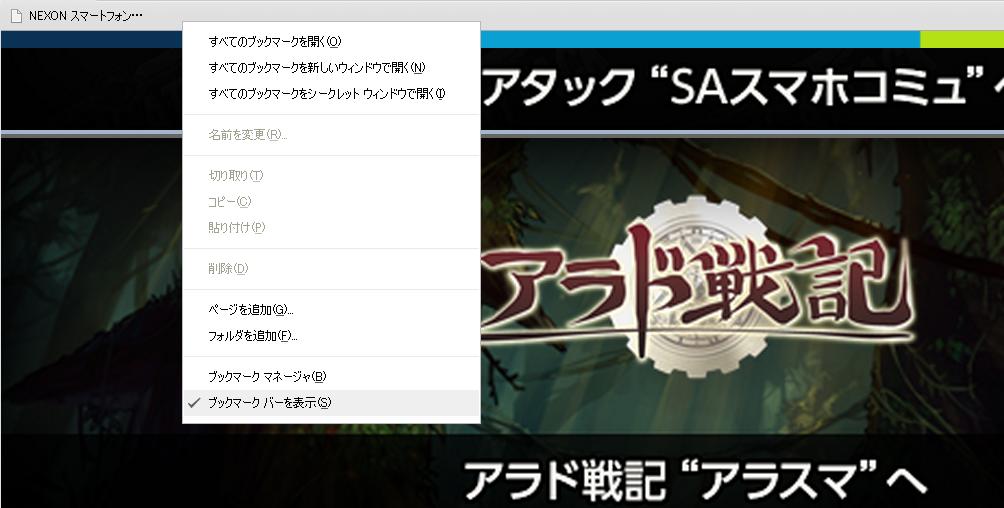Click the アラド戦記 gear logo banner
This screenshot has height=508, width=1004.
(698, 286)
